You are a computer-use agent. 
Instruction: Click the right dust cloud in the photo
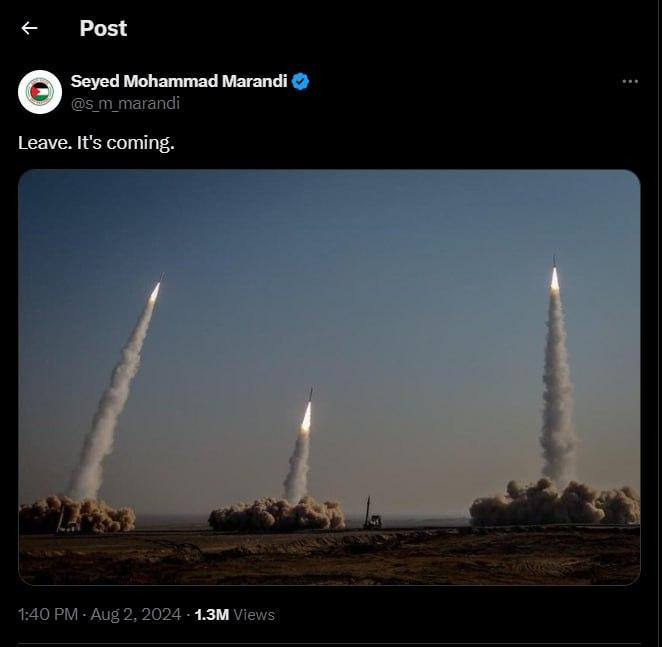[554, 503]
